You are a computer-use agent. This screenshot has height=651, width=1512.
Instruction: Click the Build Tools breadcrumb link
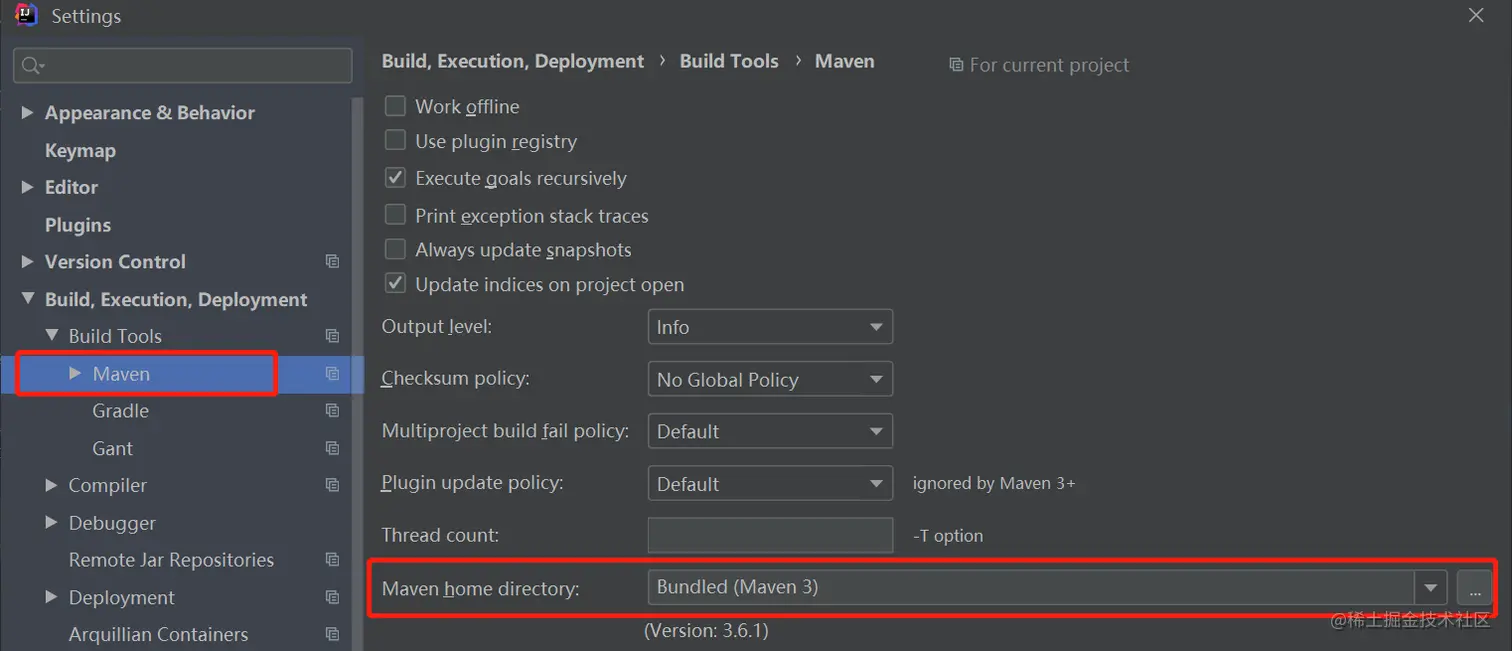[729, 61]
